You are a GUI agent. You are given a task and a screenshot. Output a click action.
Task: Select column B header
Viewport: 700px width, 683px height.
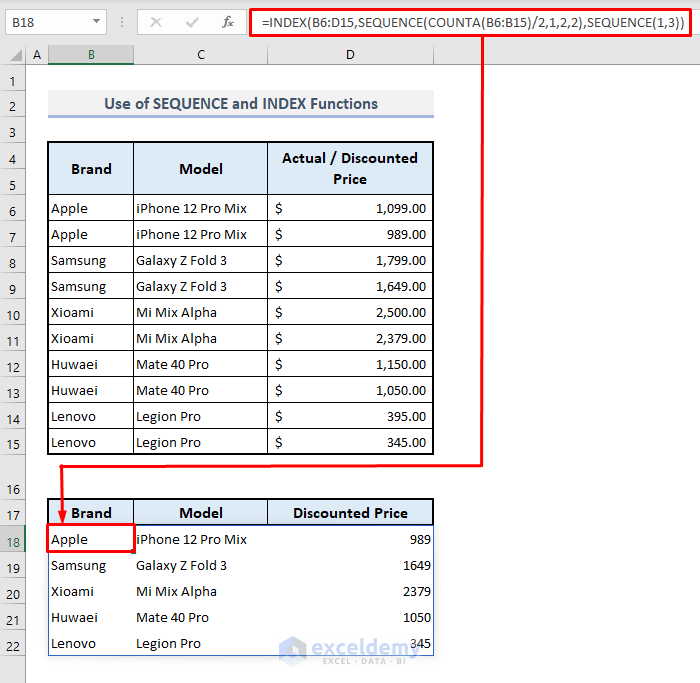coord(91,55)
